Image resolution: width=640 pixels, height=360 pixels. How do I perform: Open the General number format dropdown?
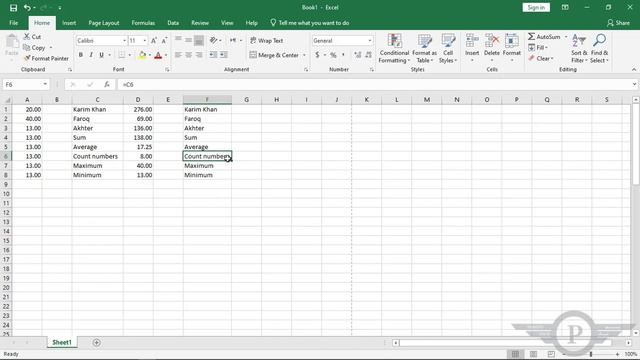(x=369, y=41)
